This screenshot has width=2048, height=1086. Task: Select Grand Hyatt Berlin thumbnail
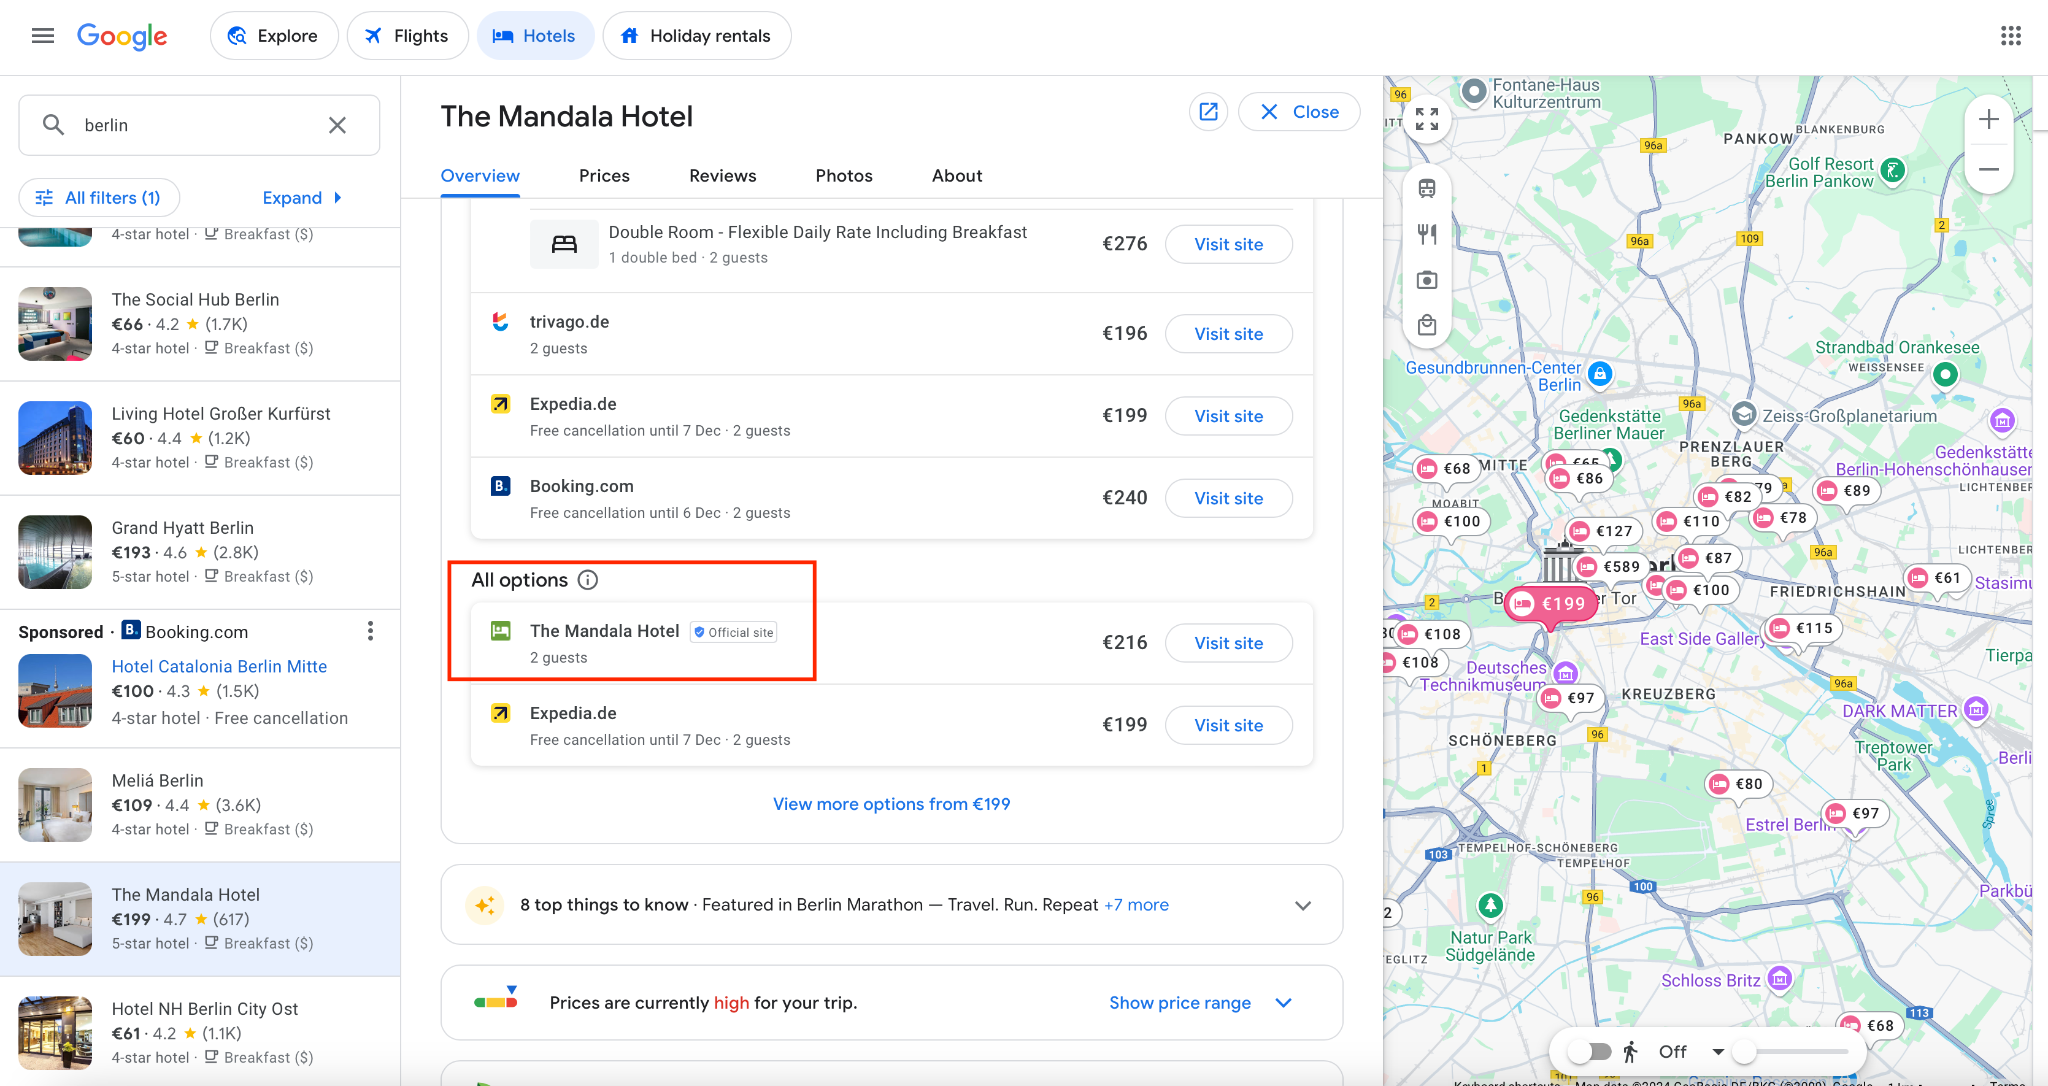[55, 552]
